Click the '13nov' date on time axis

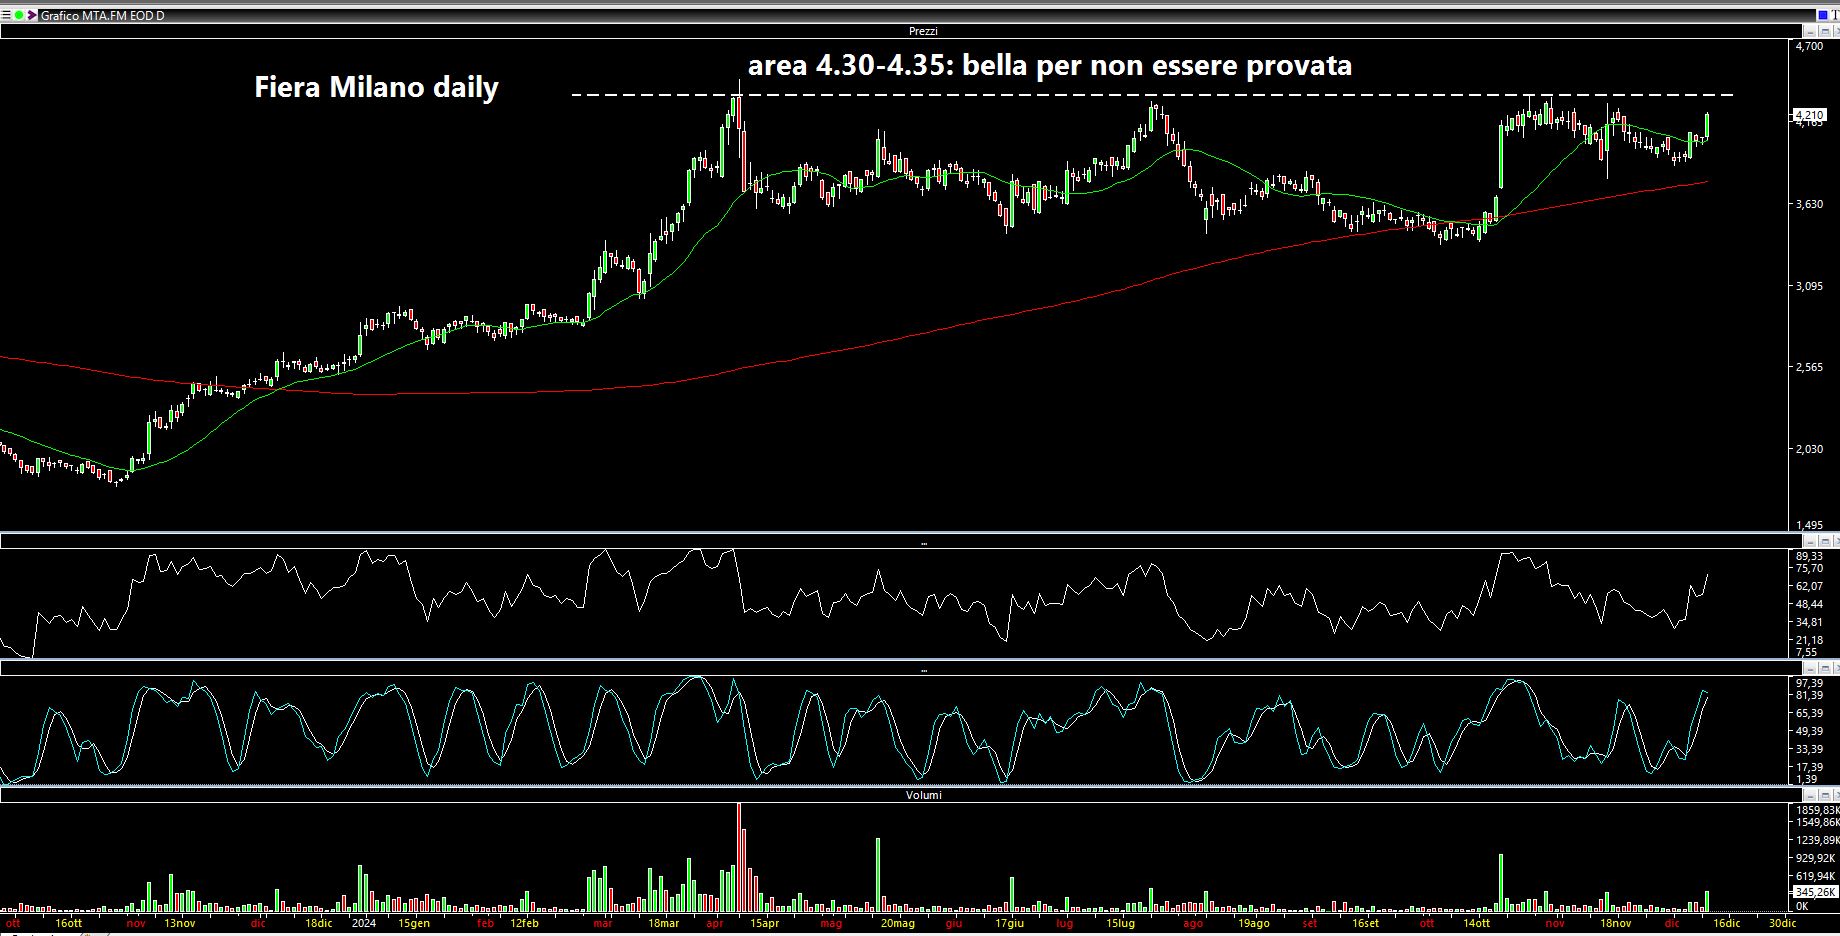[180, 923]
